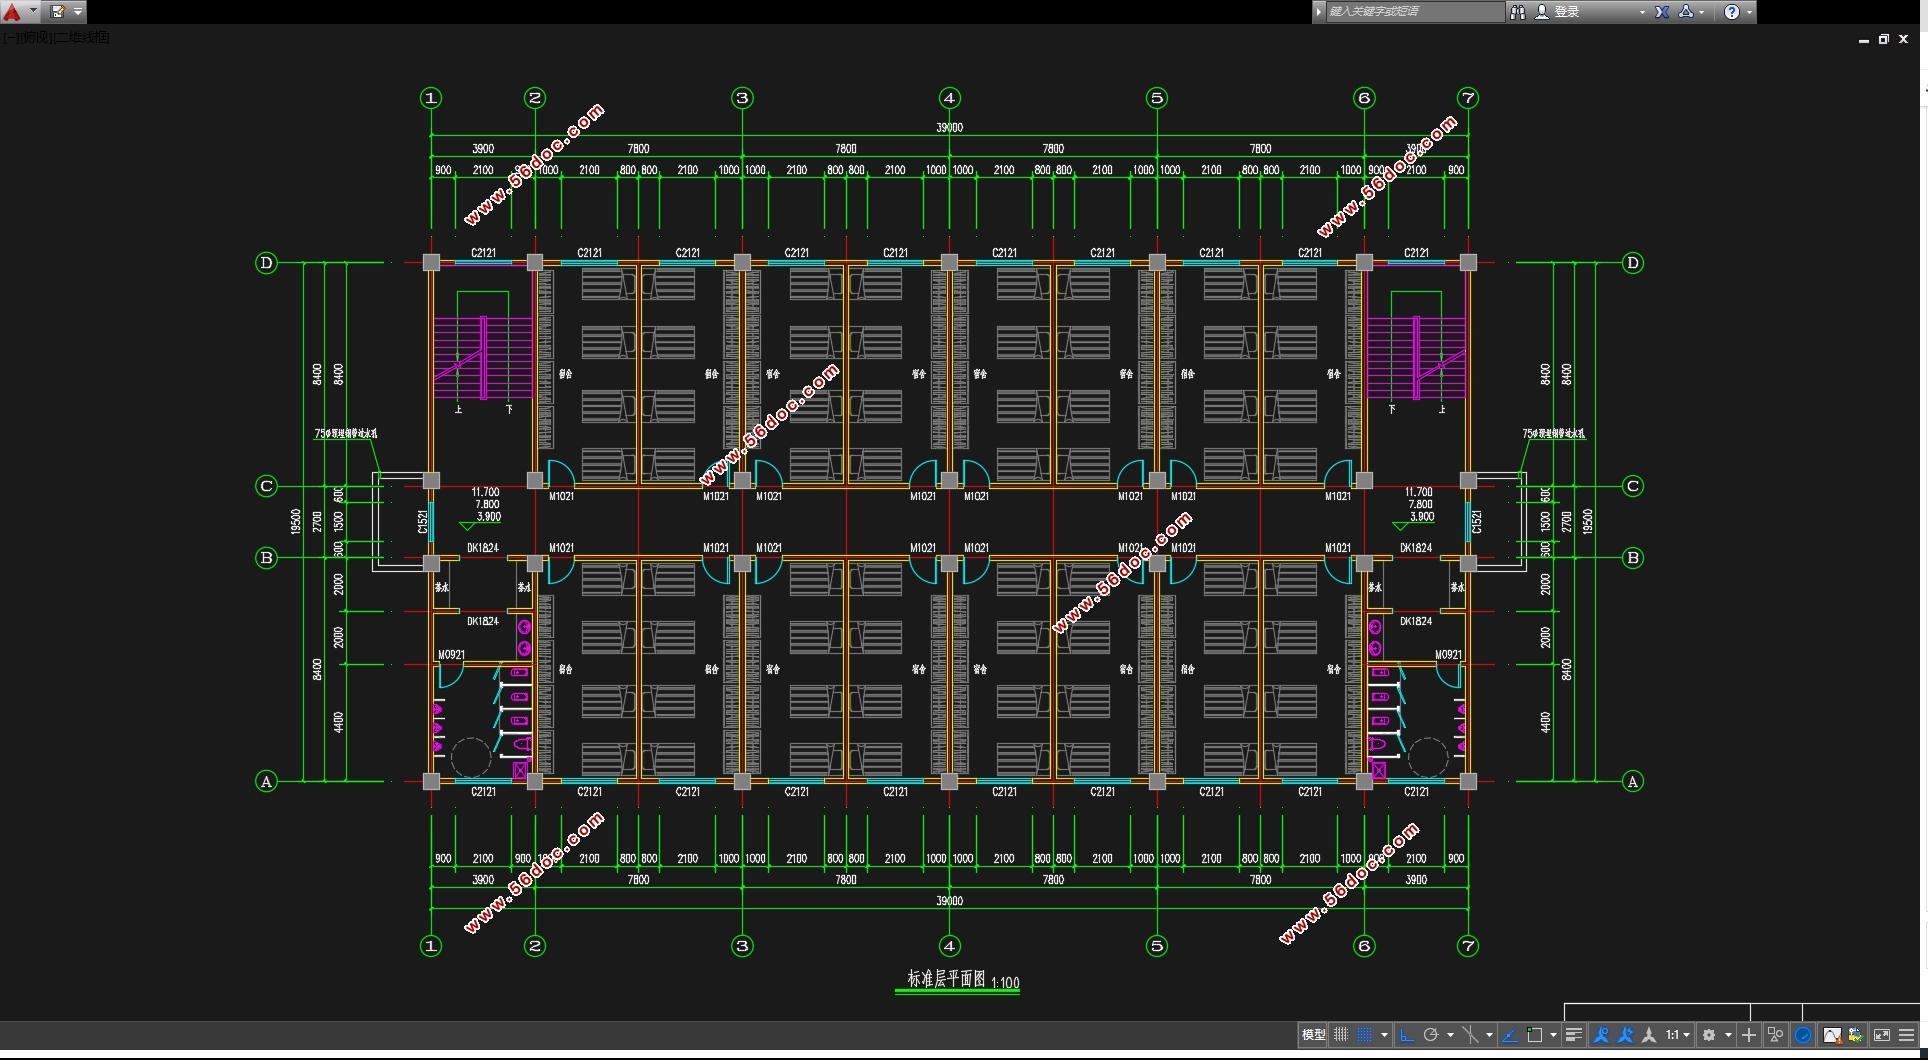Toggle annotation objects visibility icon
This screenshot has height=1060, width=1928.
click(x=1601, y=1035)
